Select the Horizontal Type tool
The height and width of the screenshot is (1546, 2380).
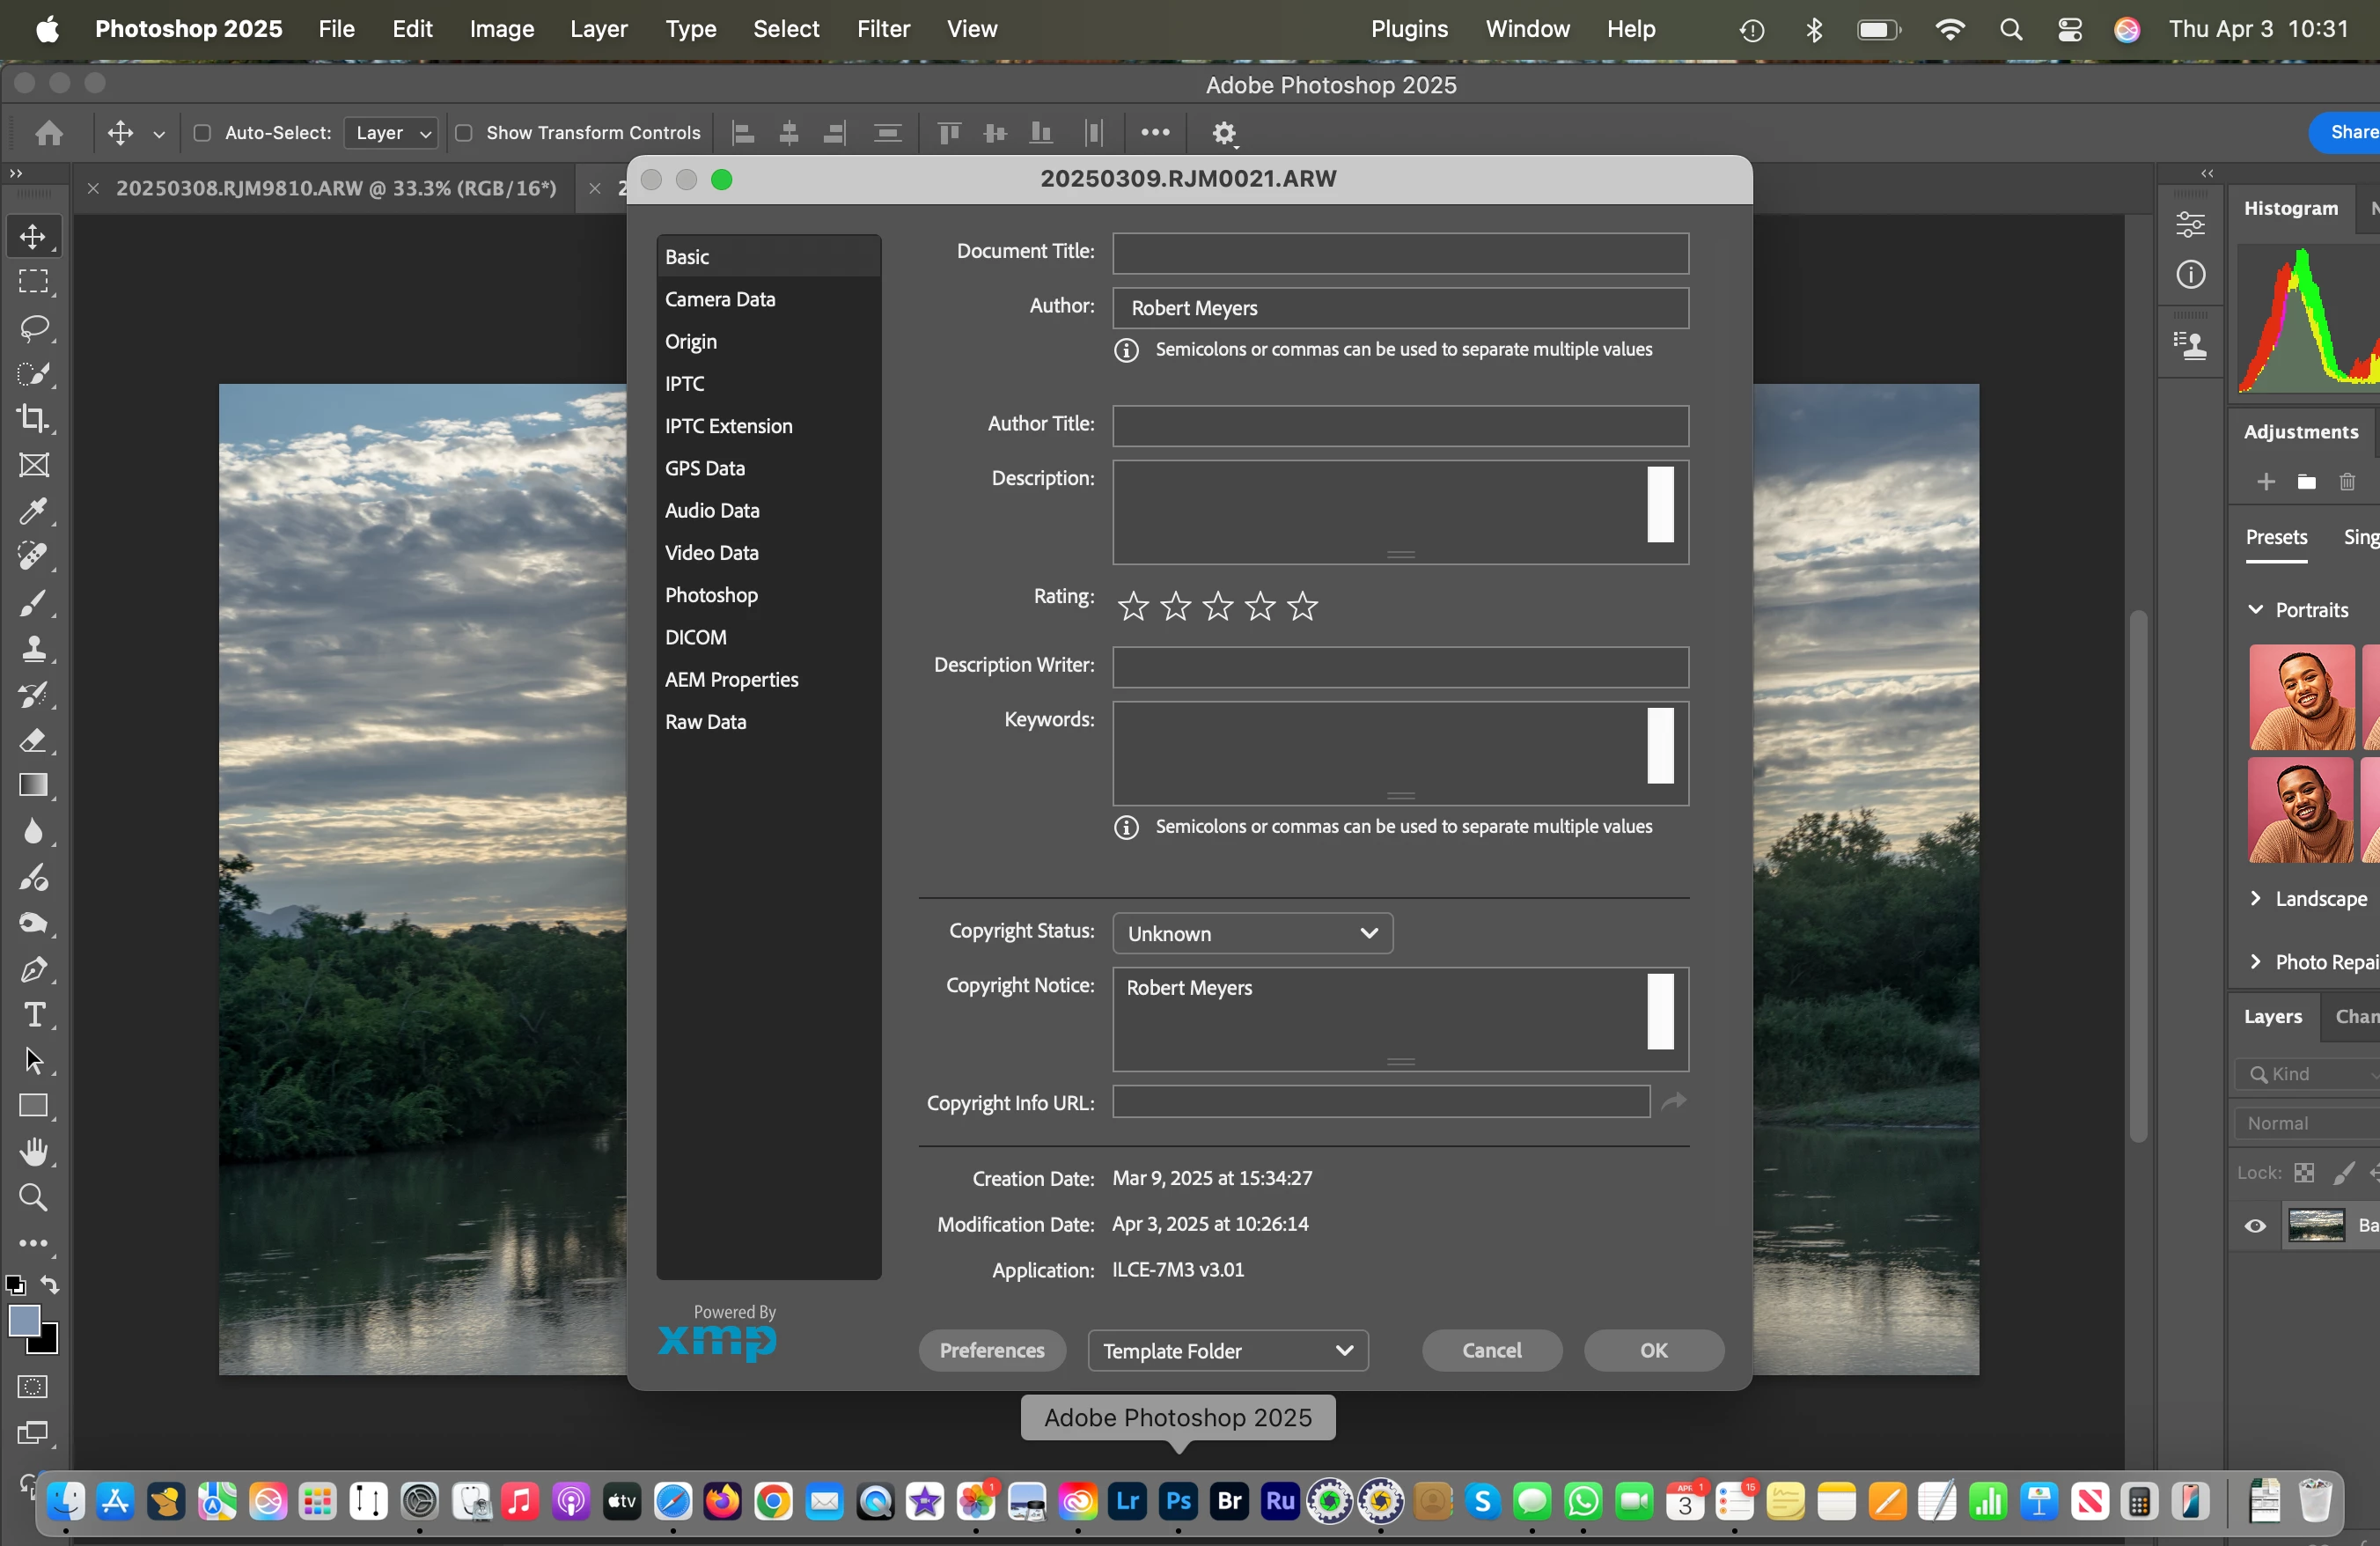tap(33, 1015)
